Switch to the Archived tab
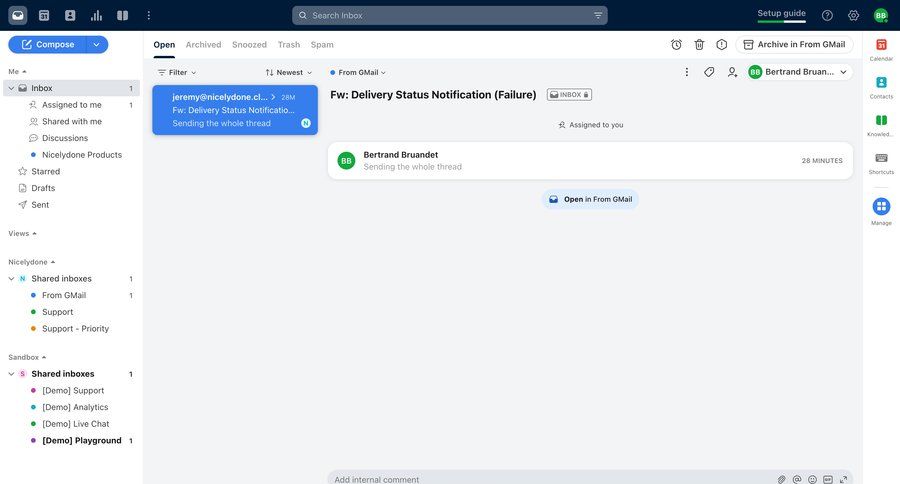Image resolution: width=900 pixels, height=484 pixels. [203, 44]
